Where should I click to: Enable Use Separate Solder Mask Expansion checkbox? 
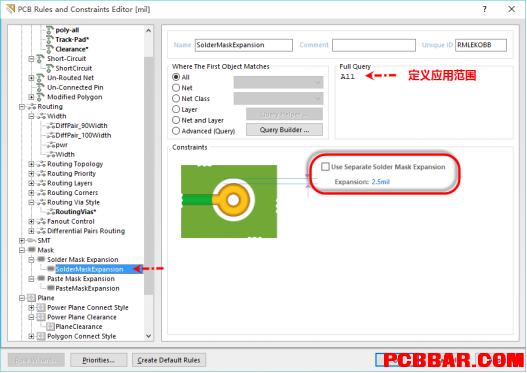tap(325, 167)
